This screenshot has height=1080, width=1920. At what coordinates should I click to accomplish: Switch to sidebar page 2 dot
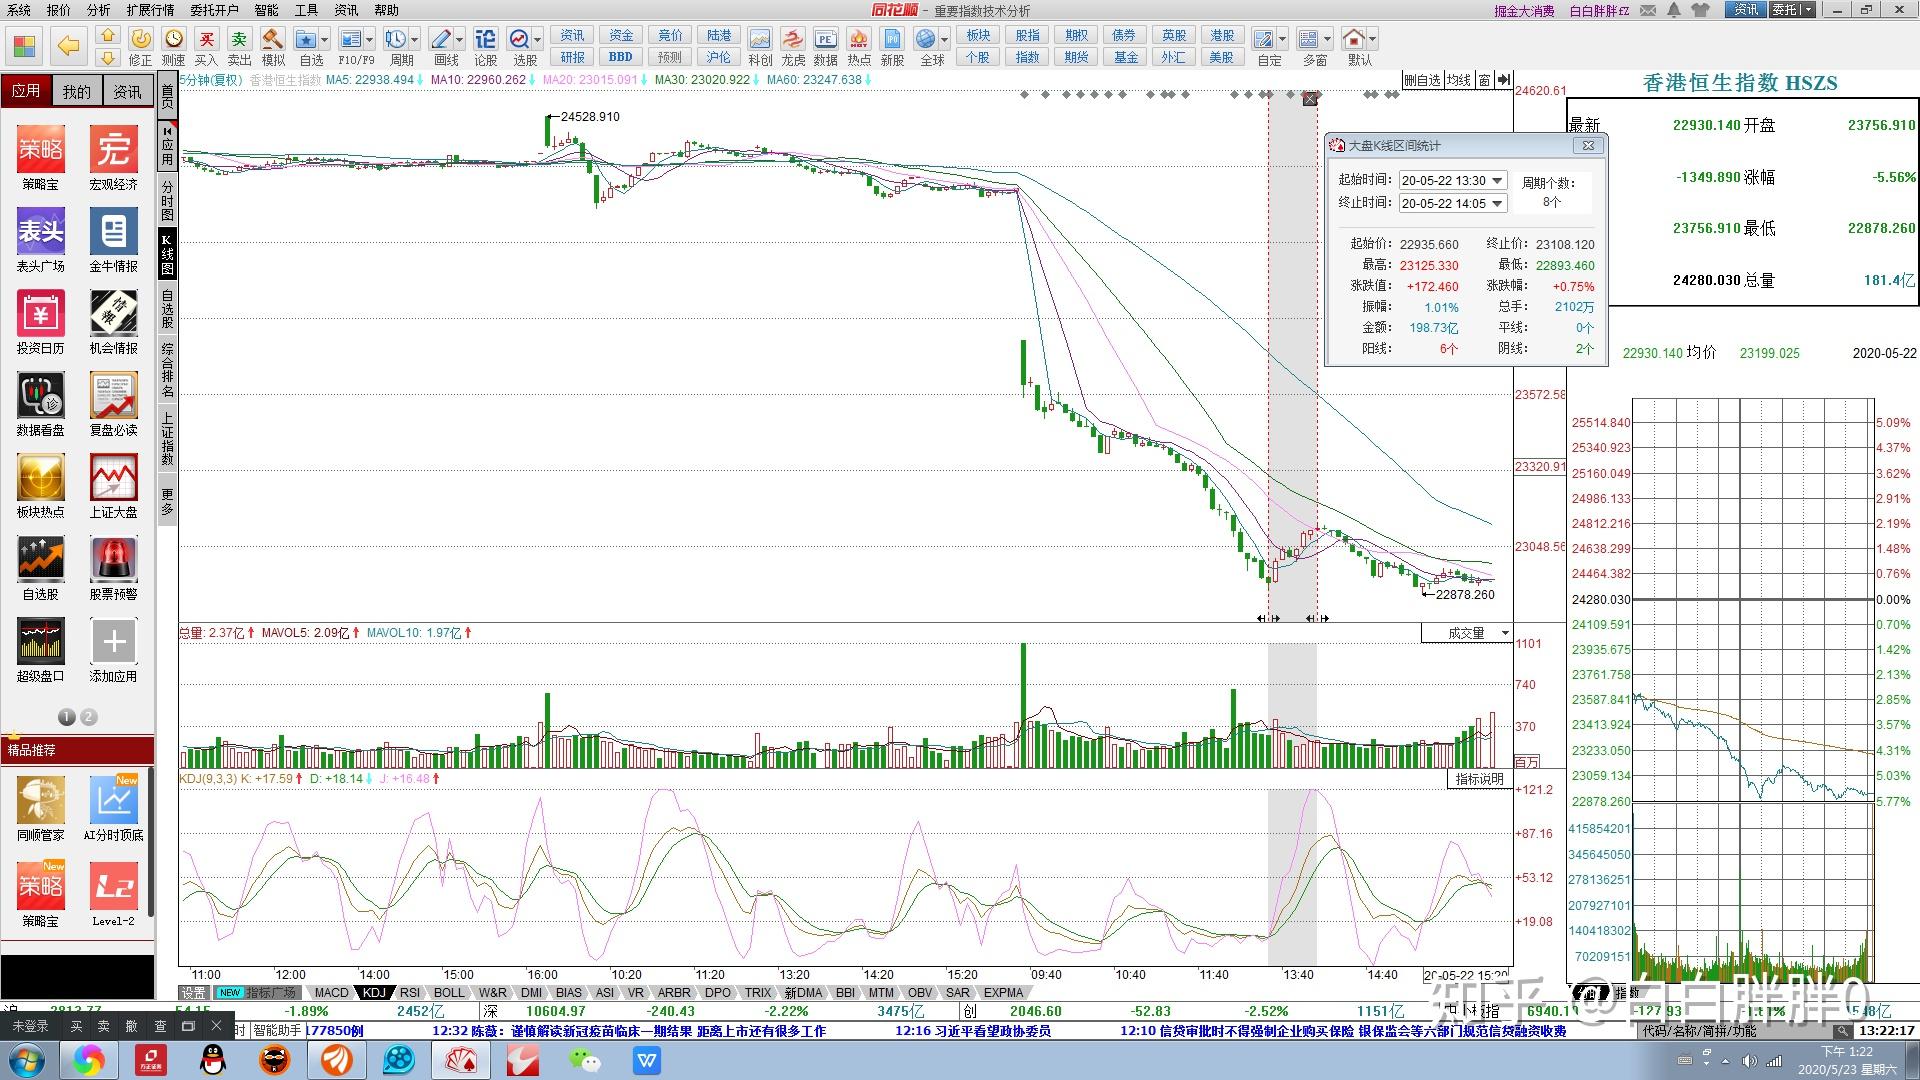[88, 717]
